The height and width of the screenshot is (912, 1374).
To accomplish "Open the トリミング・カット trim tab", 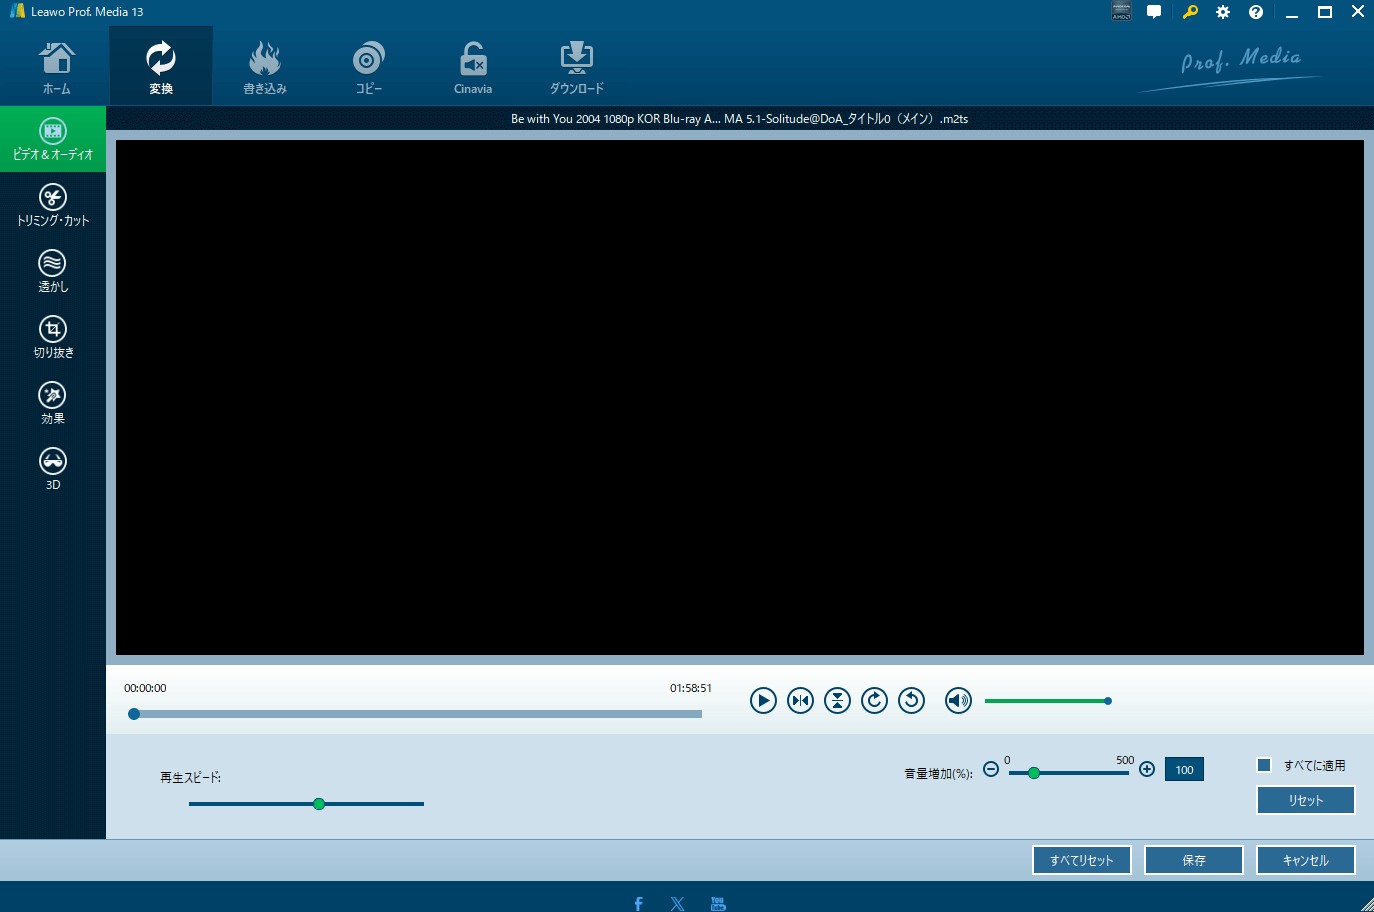I will click(53, 205).
